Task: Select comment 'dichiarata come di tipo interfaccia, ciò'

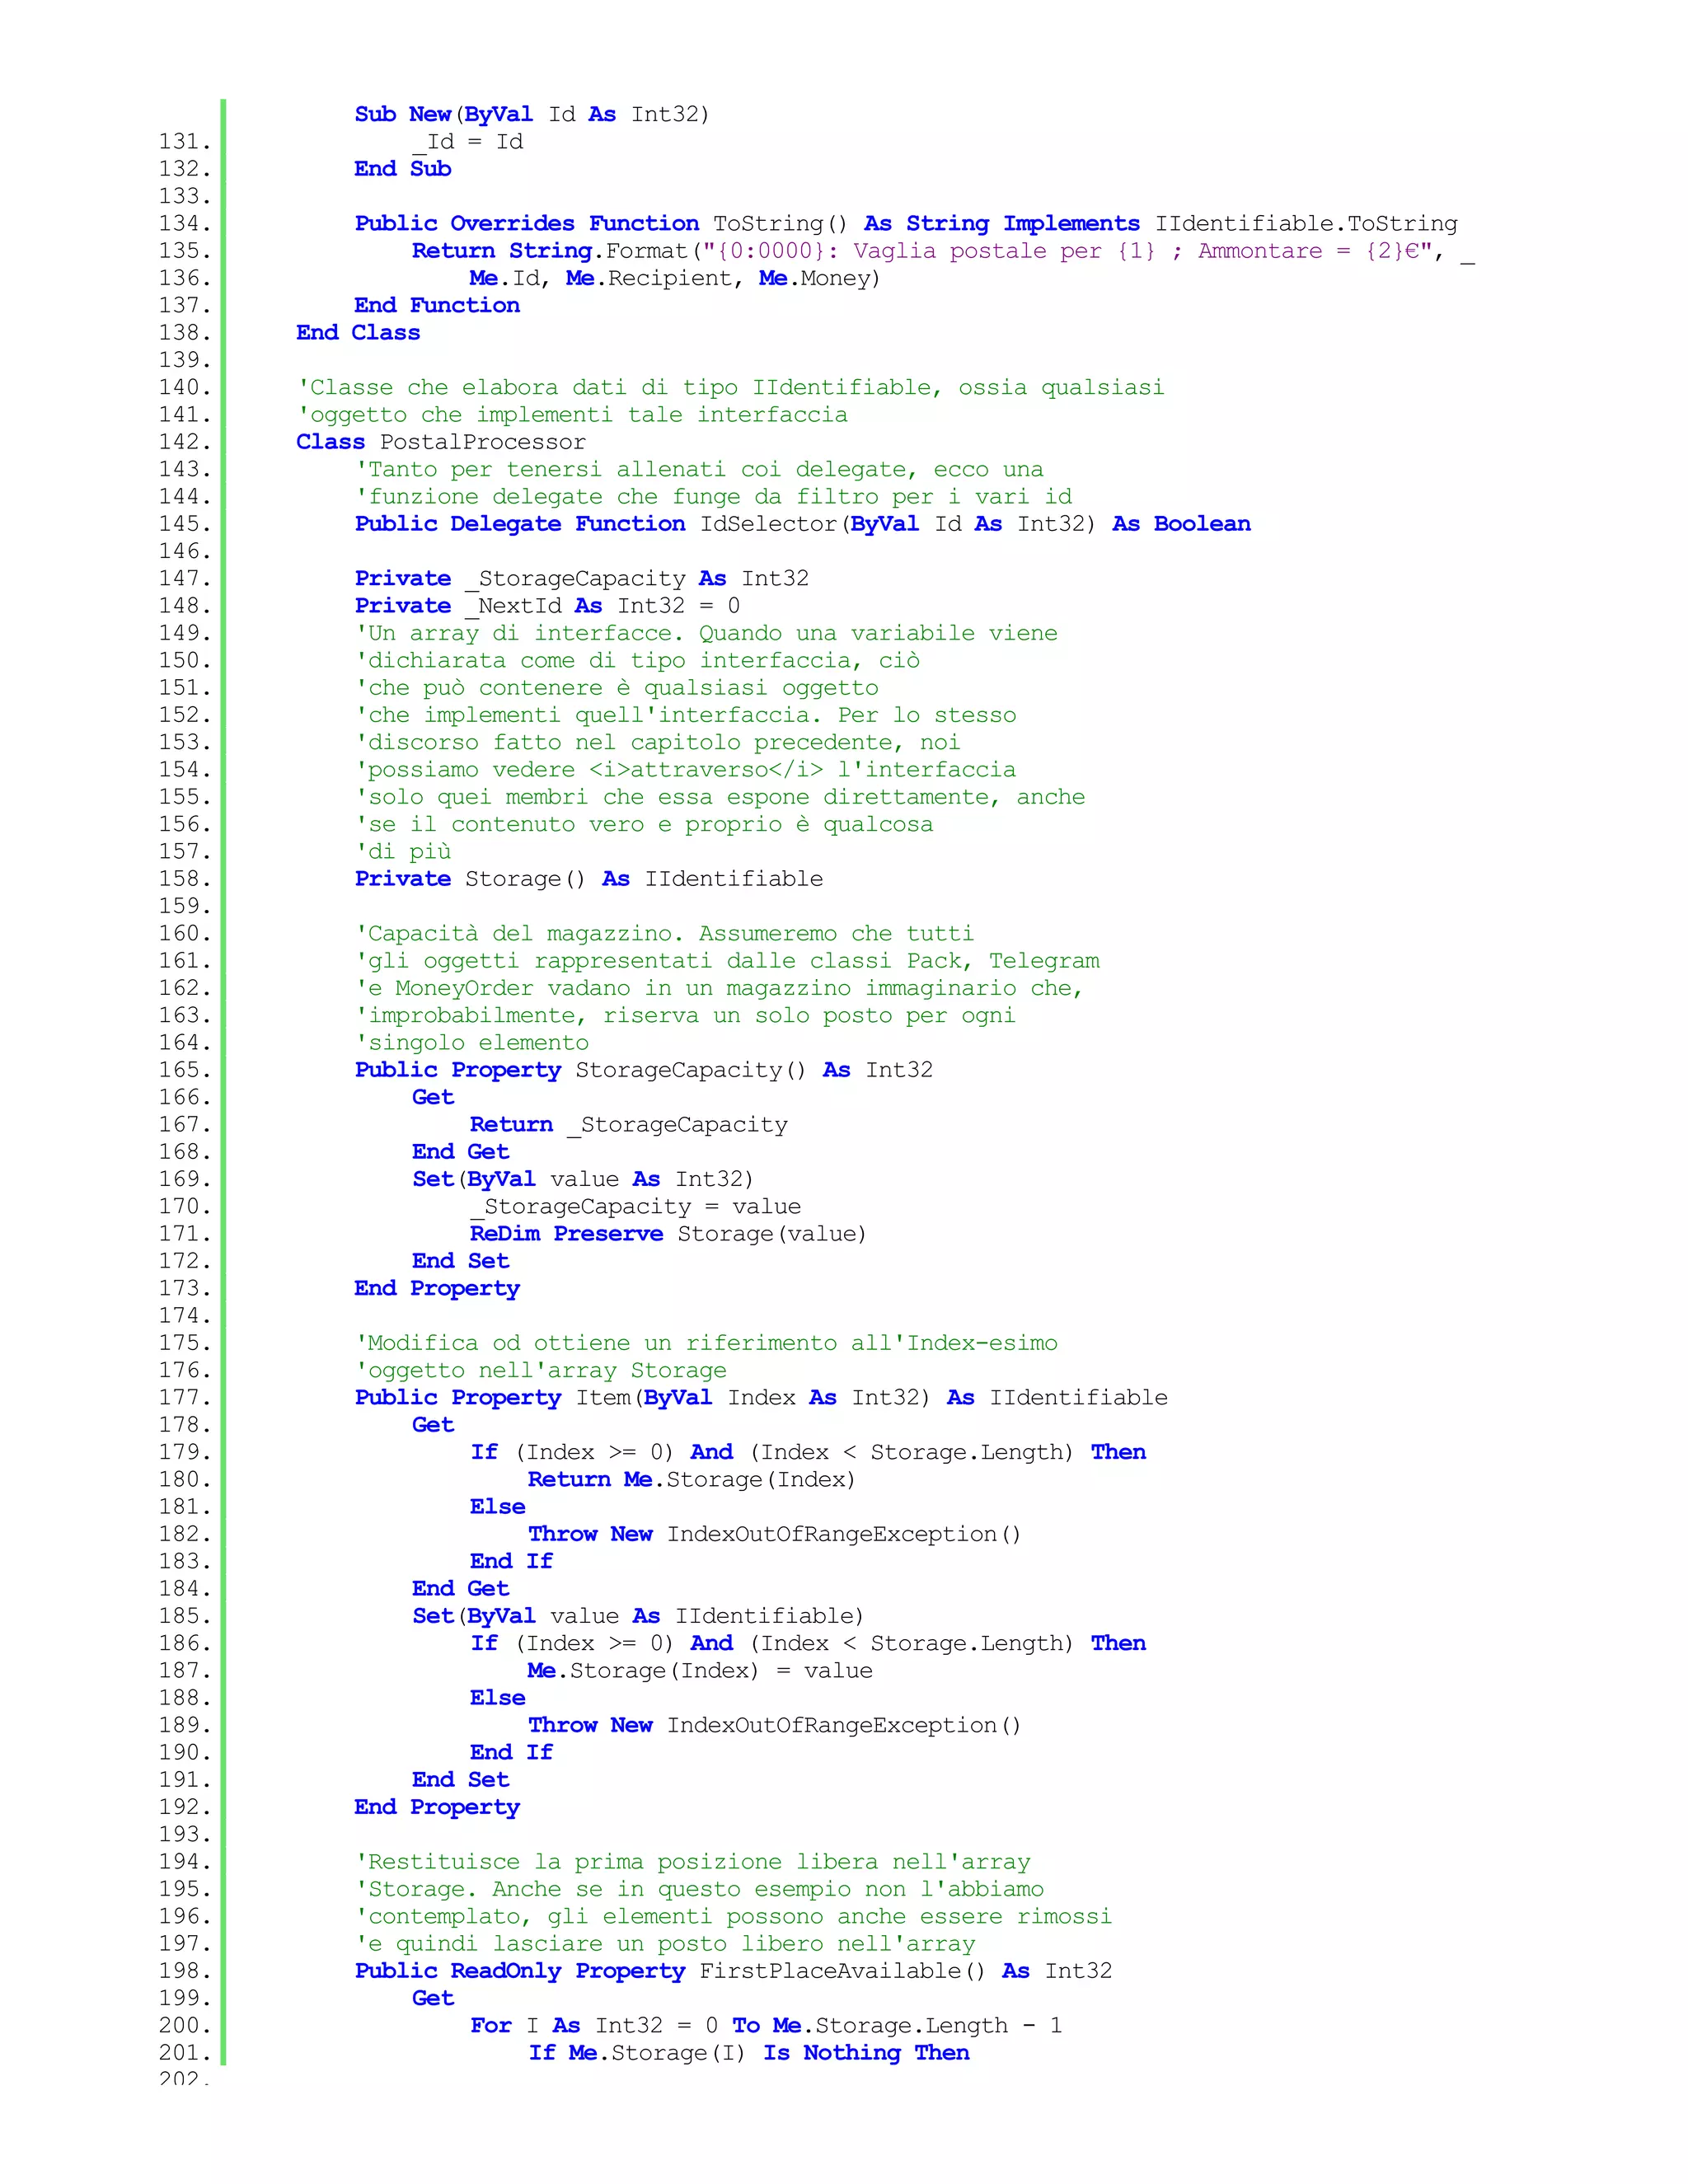Action: (x=637, y=660)
